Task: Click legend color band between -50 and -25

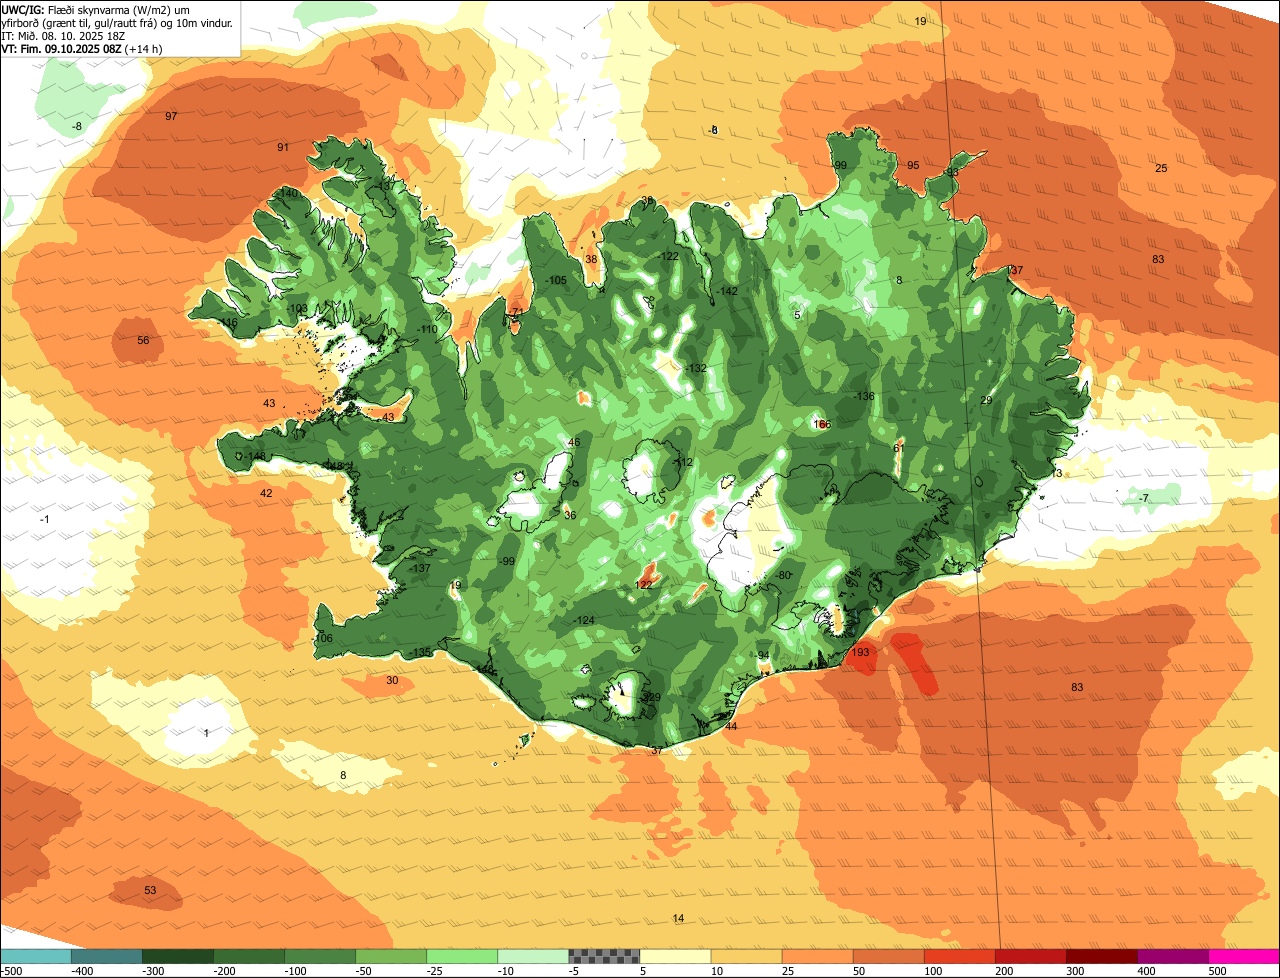Action: click(391, 956)
